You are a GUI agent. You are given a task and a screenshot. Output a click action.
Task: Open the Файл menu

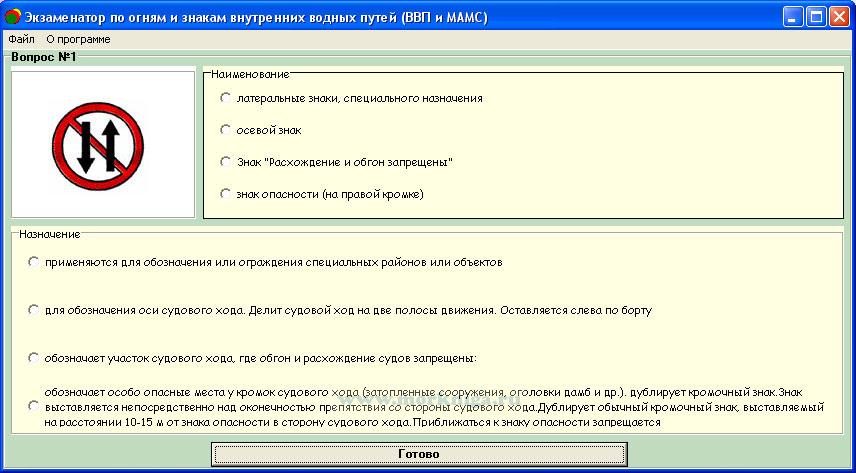tap(21, 39)
